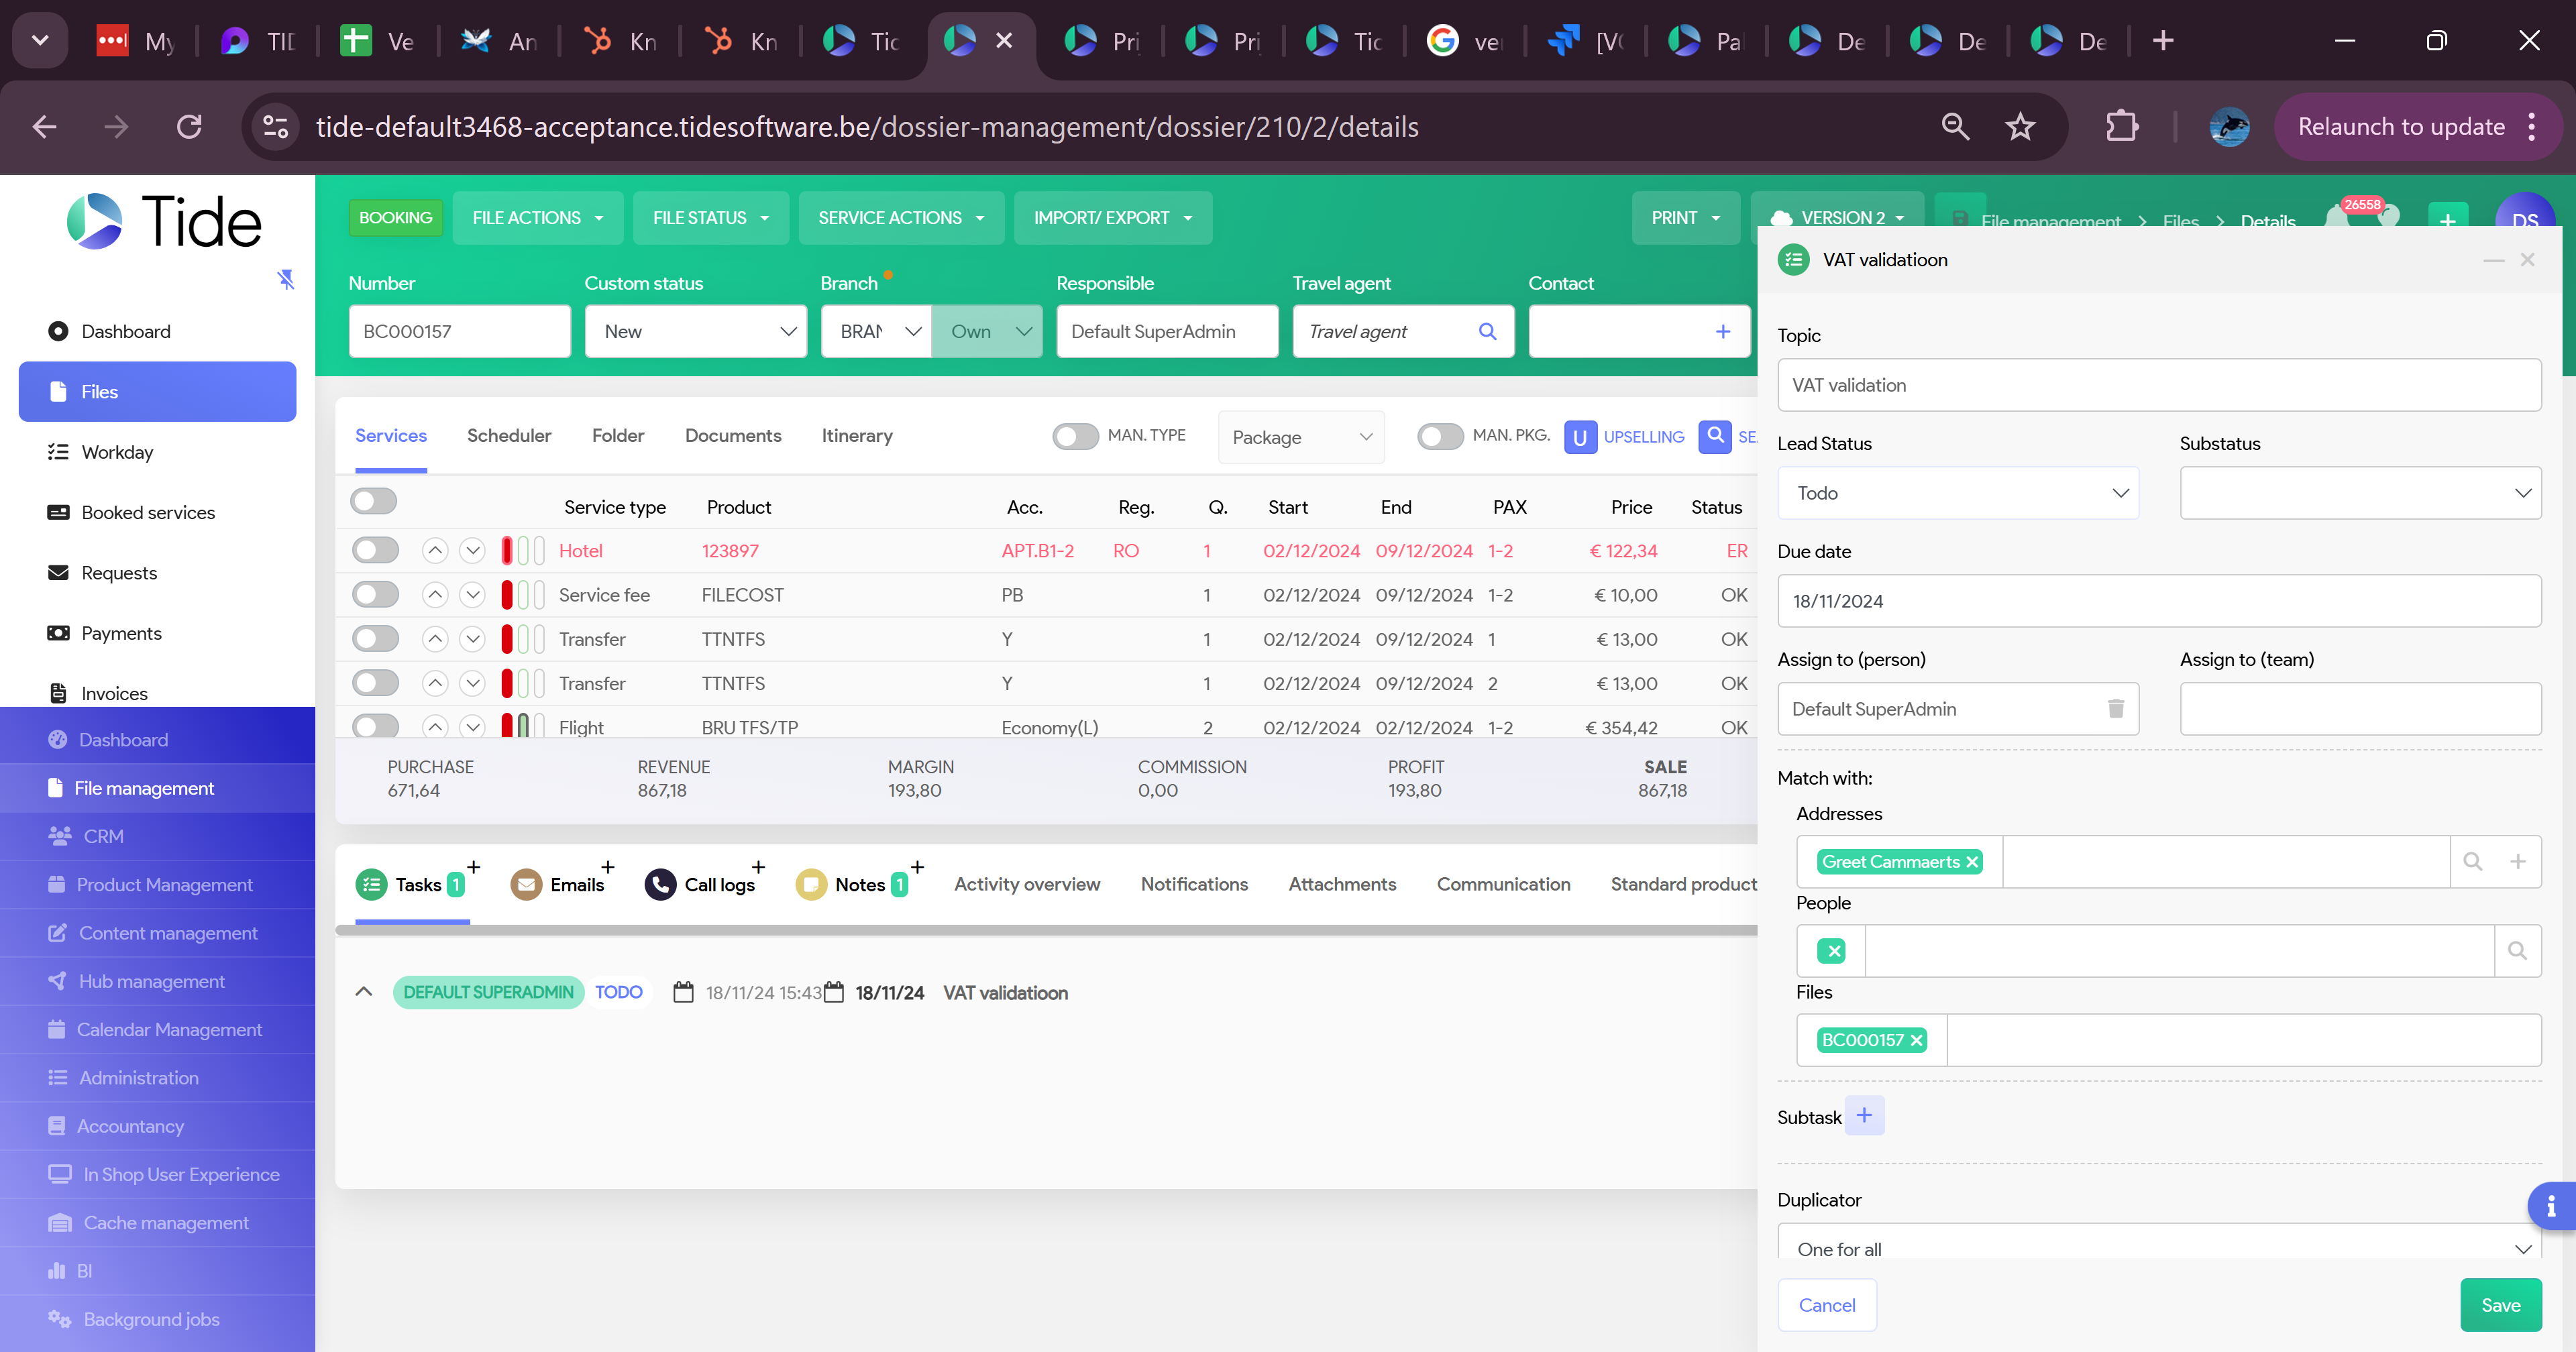Switch to the Scheduler tab
This screenshot has height=1352, width=2576.
click(x=509, y=436)
